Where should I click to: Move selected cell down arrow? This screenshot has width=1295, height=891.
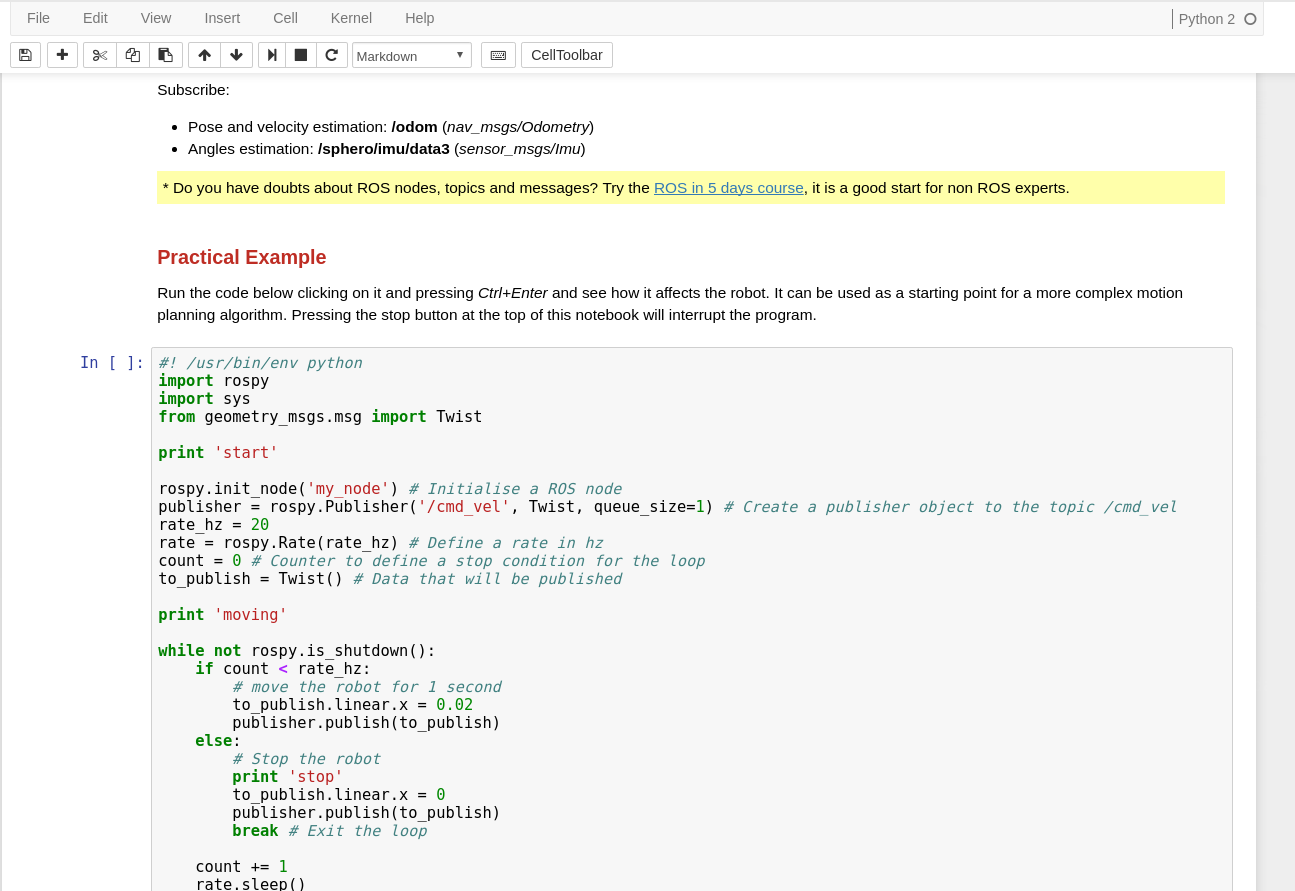[236, 55]
